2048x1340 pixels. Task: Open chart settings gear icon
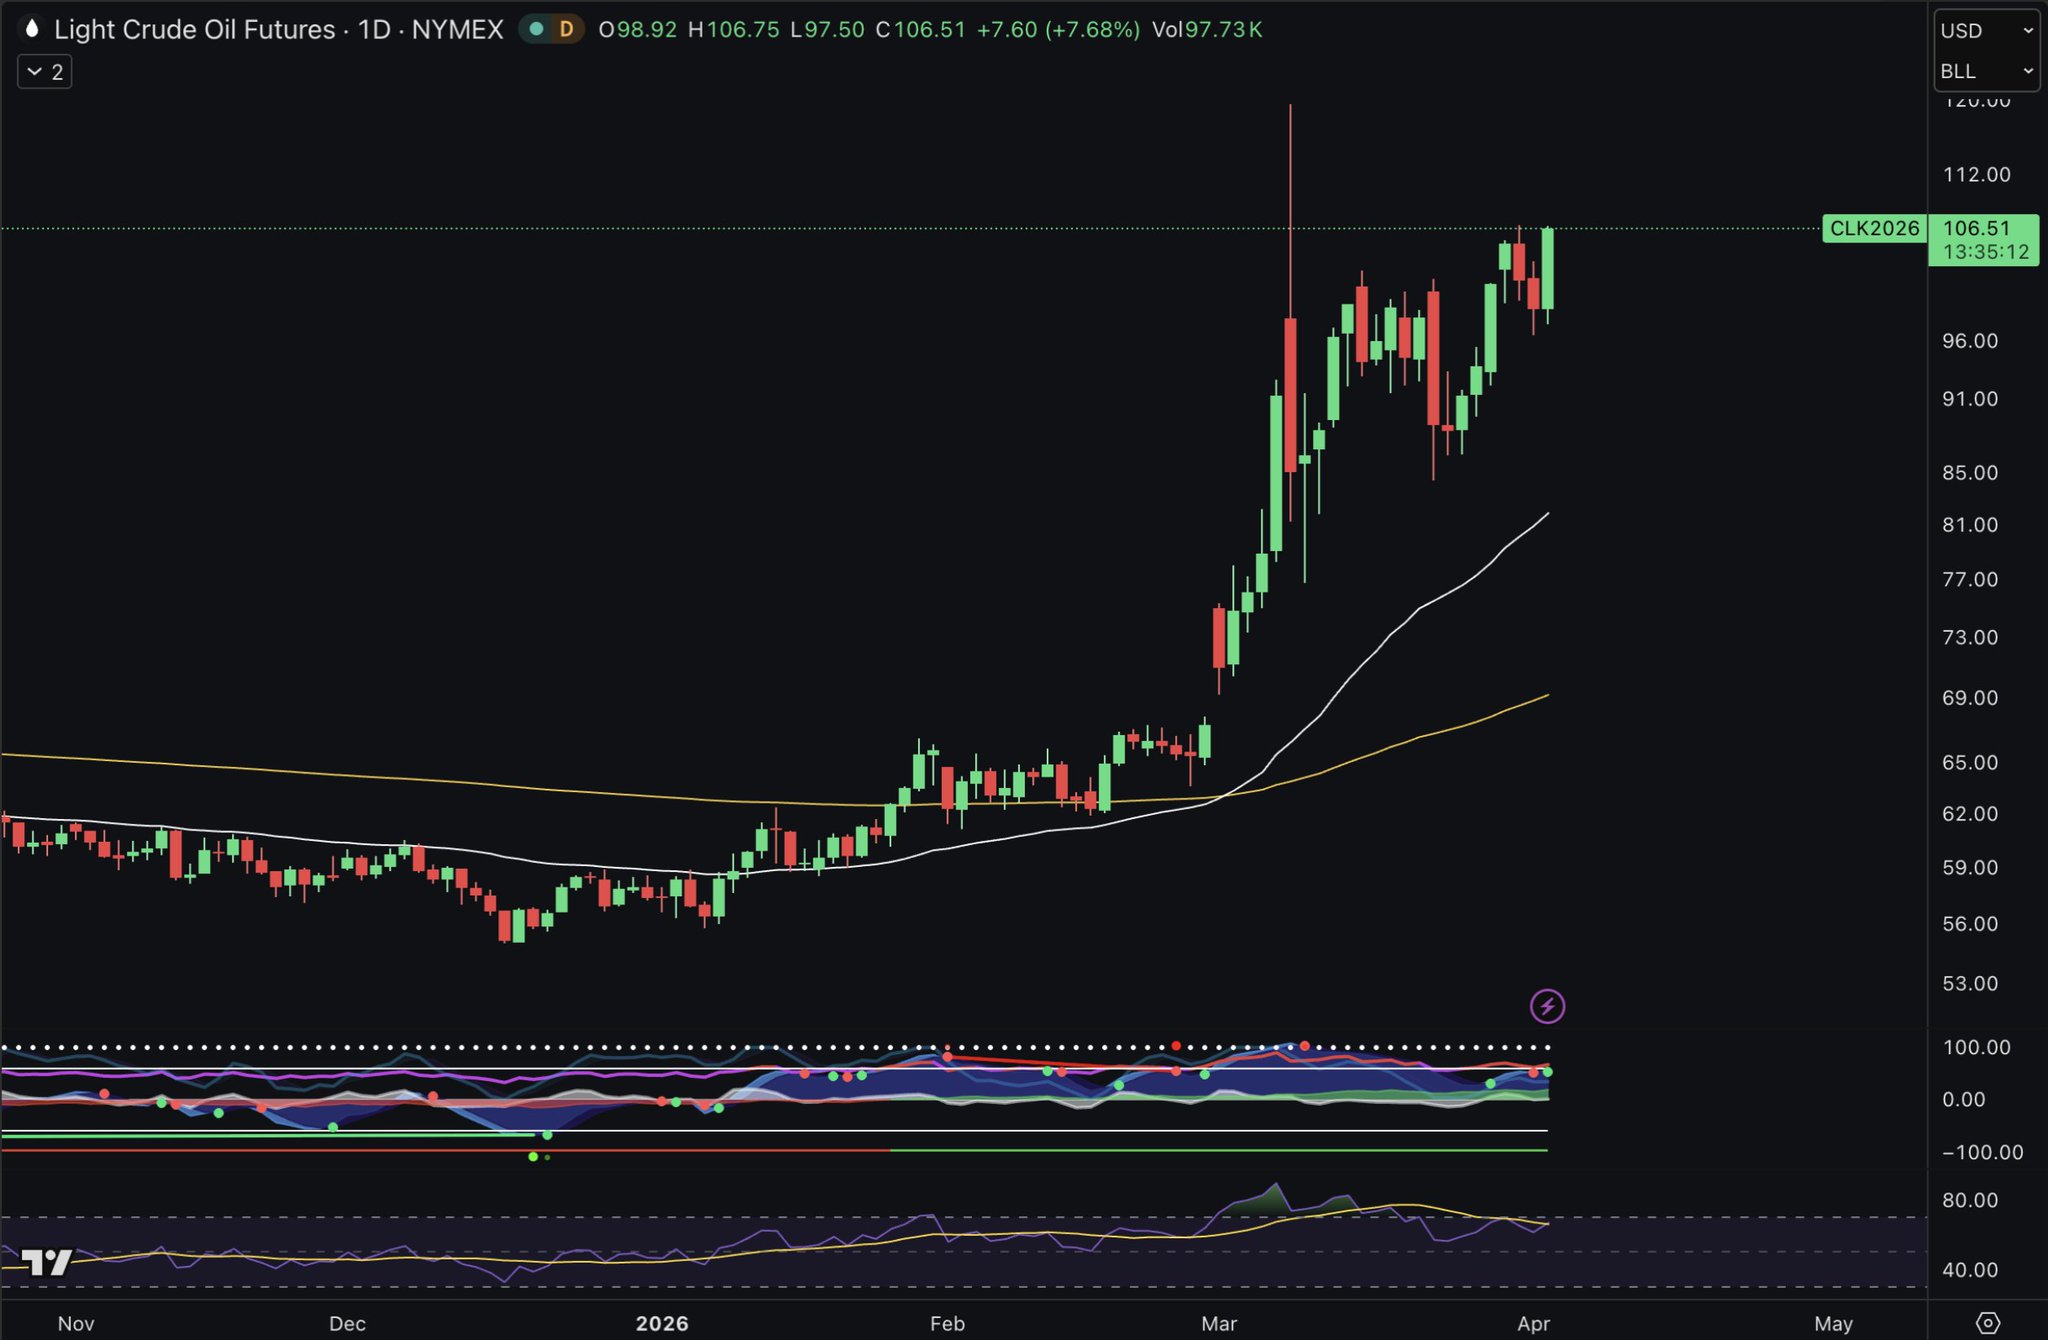coord(1987,1323)
